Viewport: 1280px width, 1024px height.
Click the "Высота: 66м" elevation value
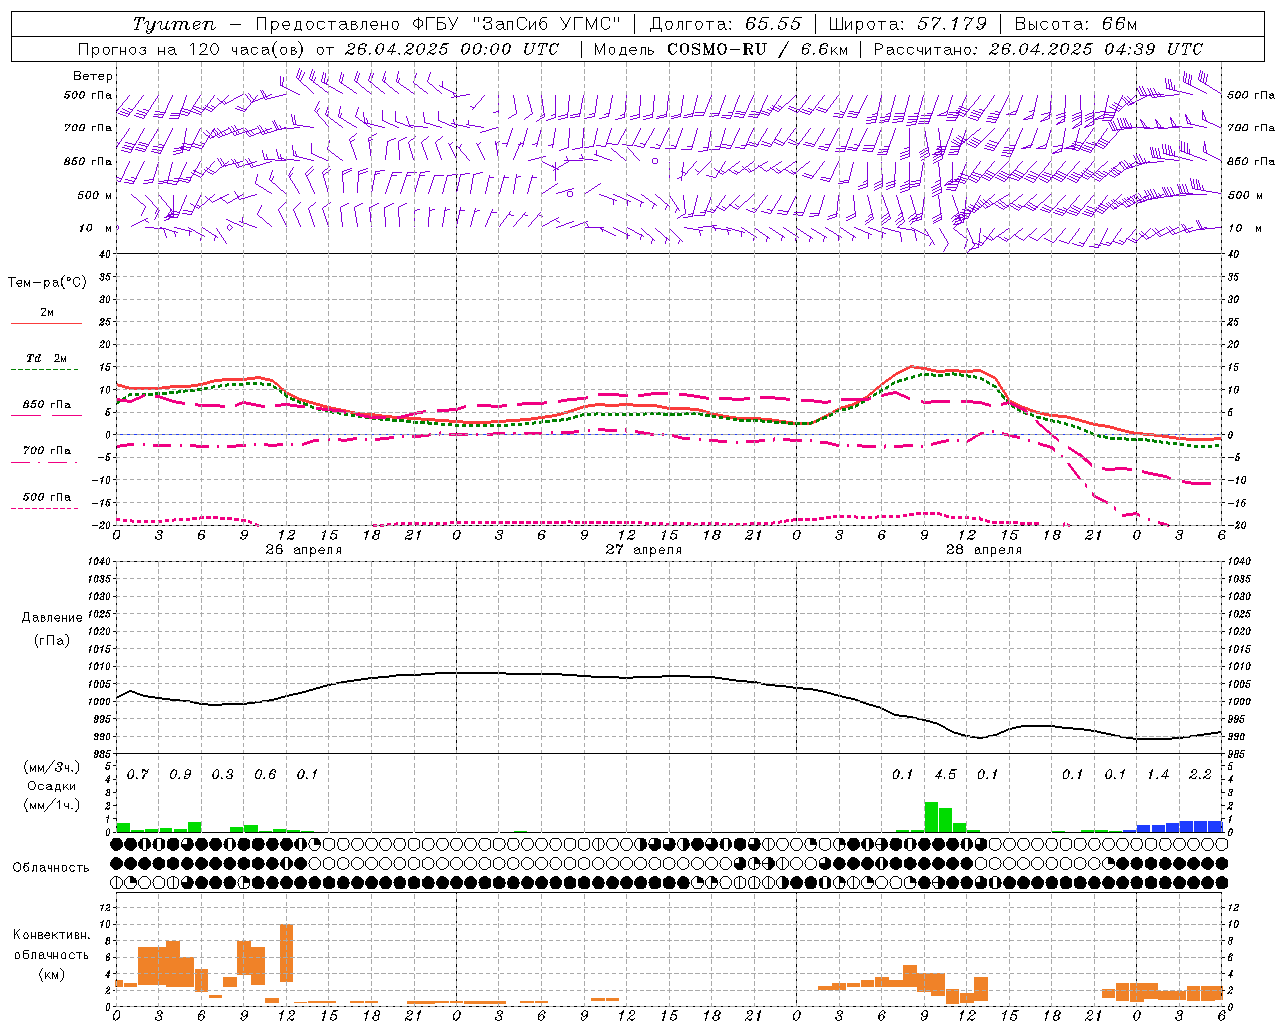[x=1075, y=24]
